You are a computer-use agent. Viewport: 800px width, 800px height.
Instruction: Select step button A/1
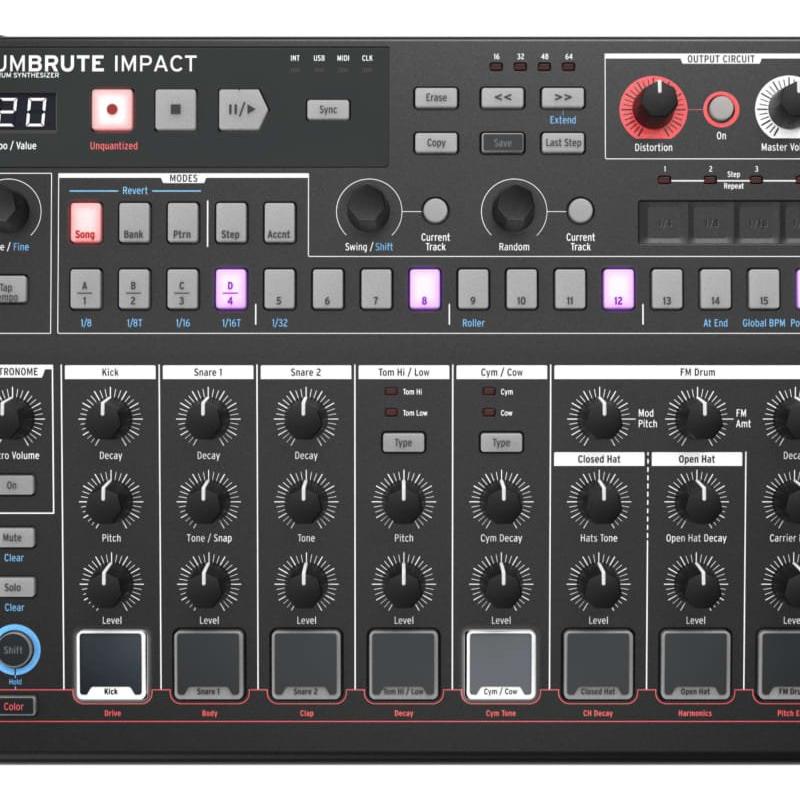tap(85, 289)
